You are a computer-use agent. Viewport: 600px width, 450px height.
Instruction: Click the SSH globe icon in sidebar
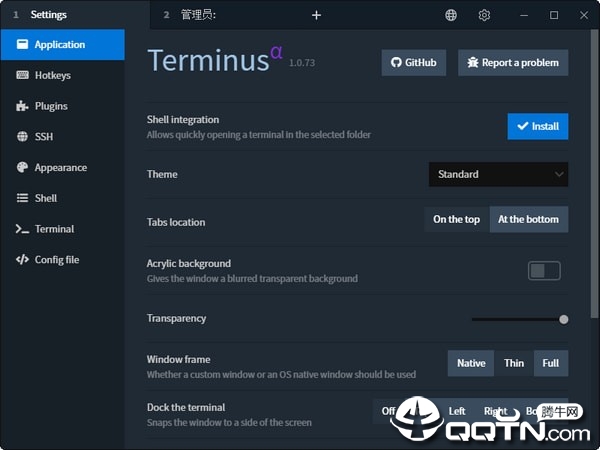(x=22, y=136)
